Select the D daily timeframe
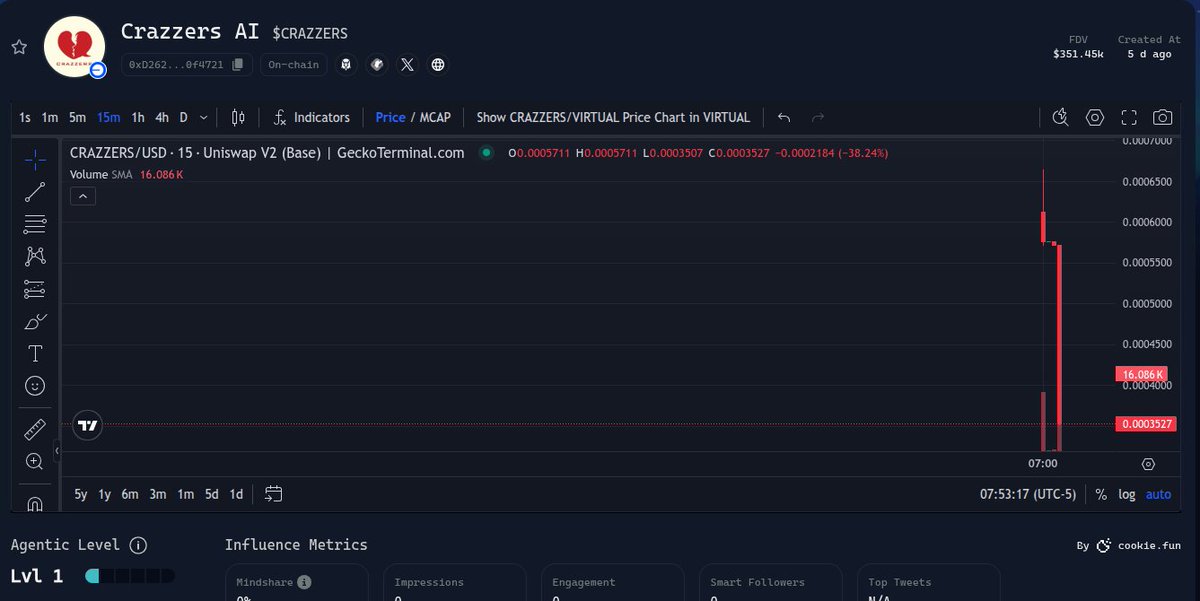The height and width of the screenshot is (601, 1200). 183,117
